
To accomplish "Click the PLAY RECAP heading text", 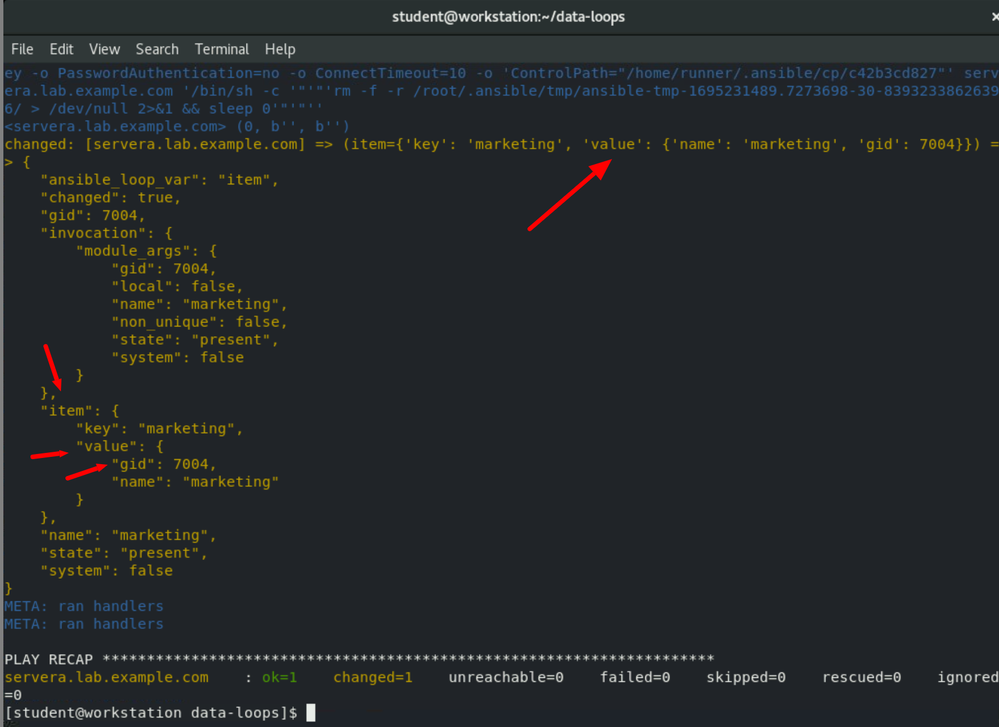I will (49, 660).
